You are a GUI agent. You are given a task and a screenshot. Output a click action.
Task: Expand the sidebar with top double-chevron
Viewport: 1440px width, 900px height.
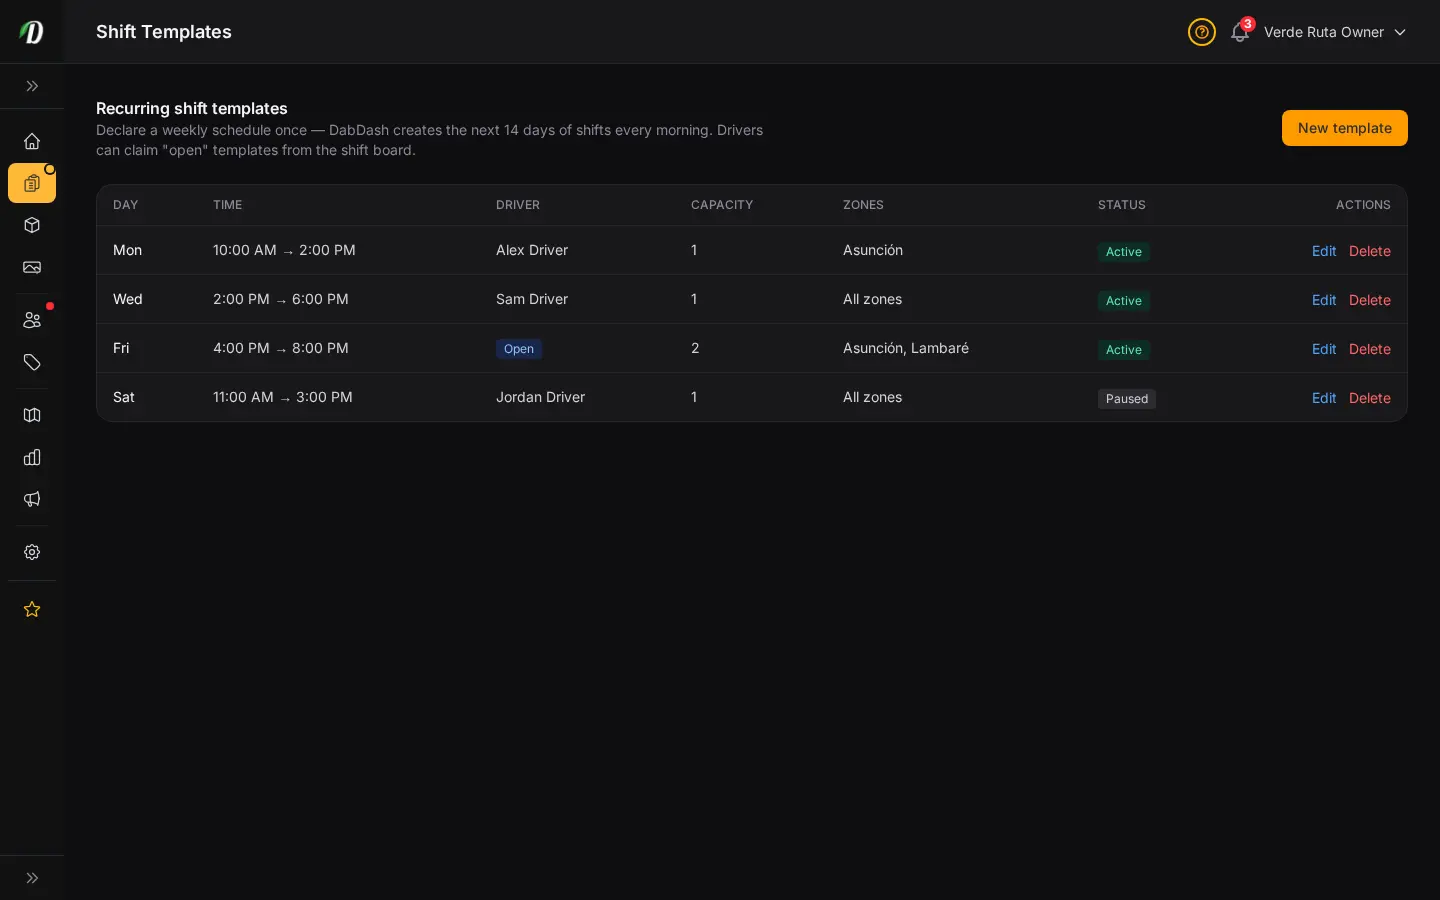(x=32, y=86)
